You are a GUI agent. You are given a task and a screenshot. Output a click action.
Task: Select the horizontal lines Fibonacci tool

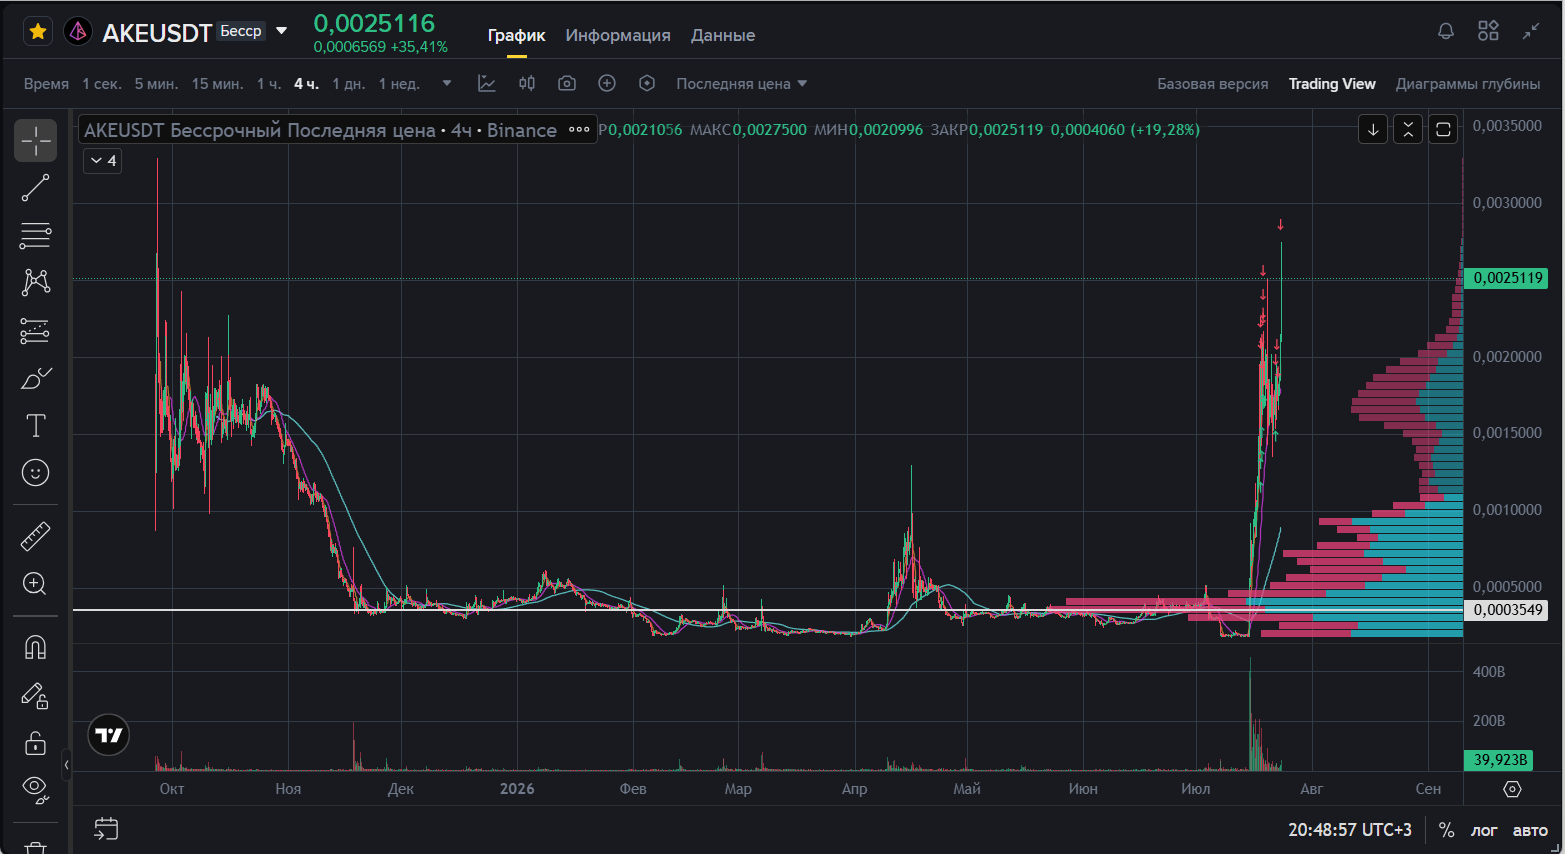click(35, 236)
